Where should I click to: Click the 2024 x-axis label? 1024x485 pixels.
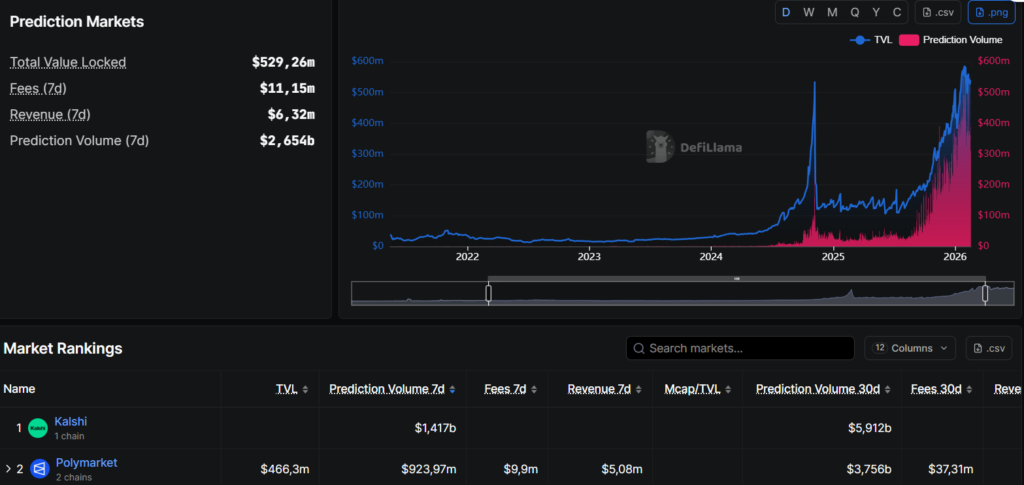[x=711, y=257]
